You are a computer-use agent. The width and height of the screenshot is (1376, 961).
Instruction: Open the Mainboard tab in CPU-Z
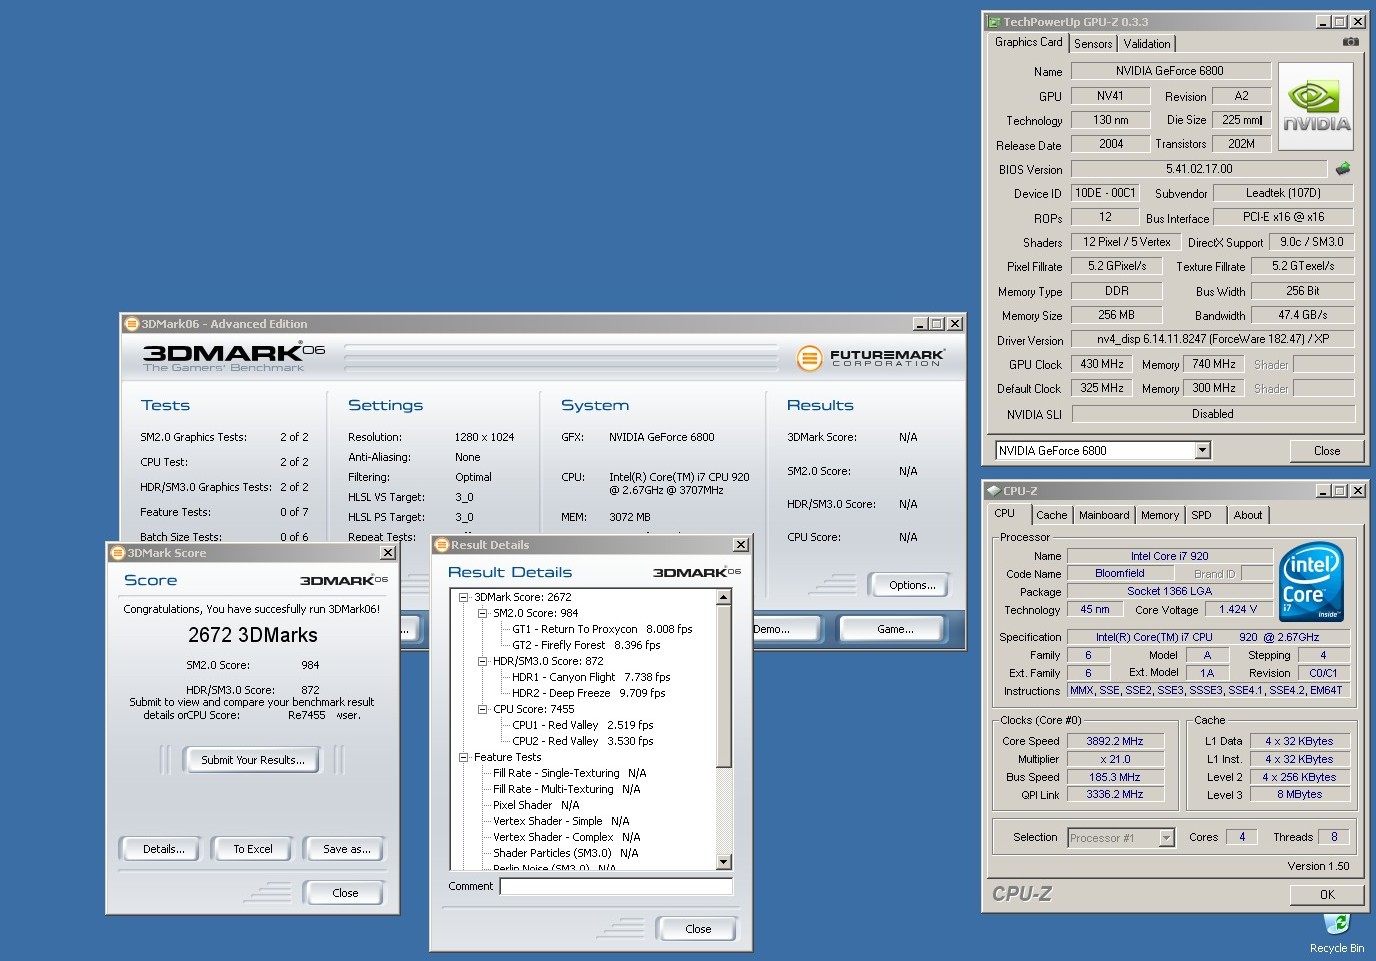point(1104,515)
